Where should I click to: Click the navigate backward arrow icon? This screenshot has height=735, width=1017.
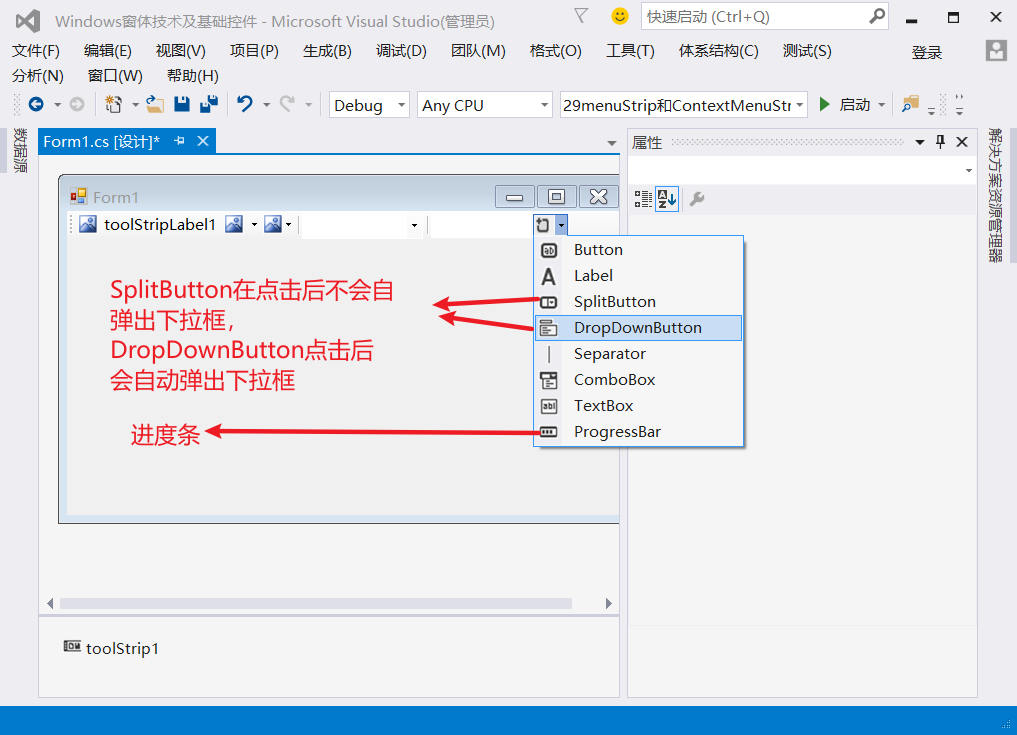click(36, 104)
